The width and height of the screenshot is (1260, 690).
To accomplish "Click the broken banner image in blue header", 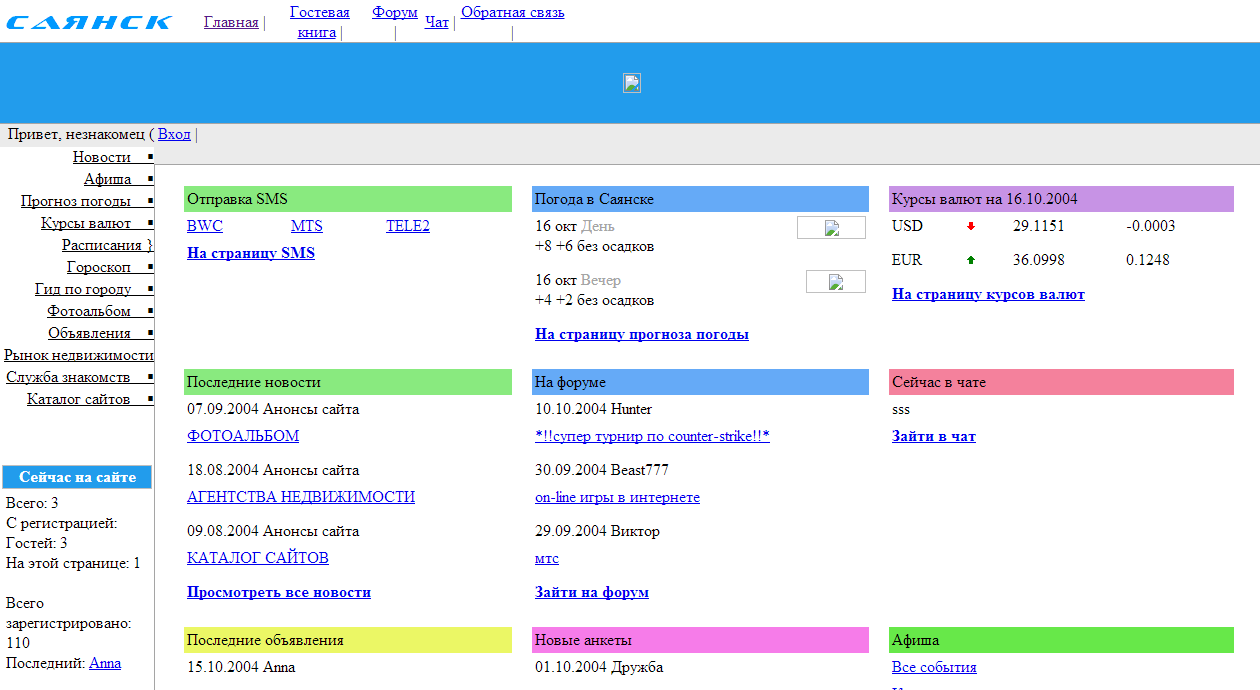I will click(632, 84).
